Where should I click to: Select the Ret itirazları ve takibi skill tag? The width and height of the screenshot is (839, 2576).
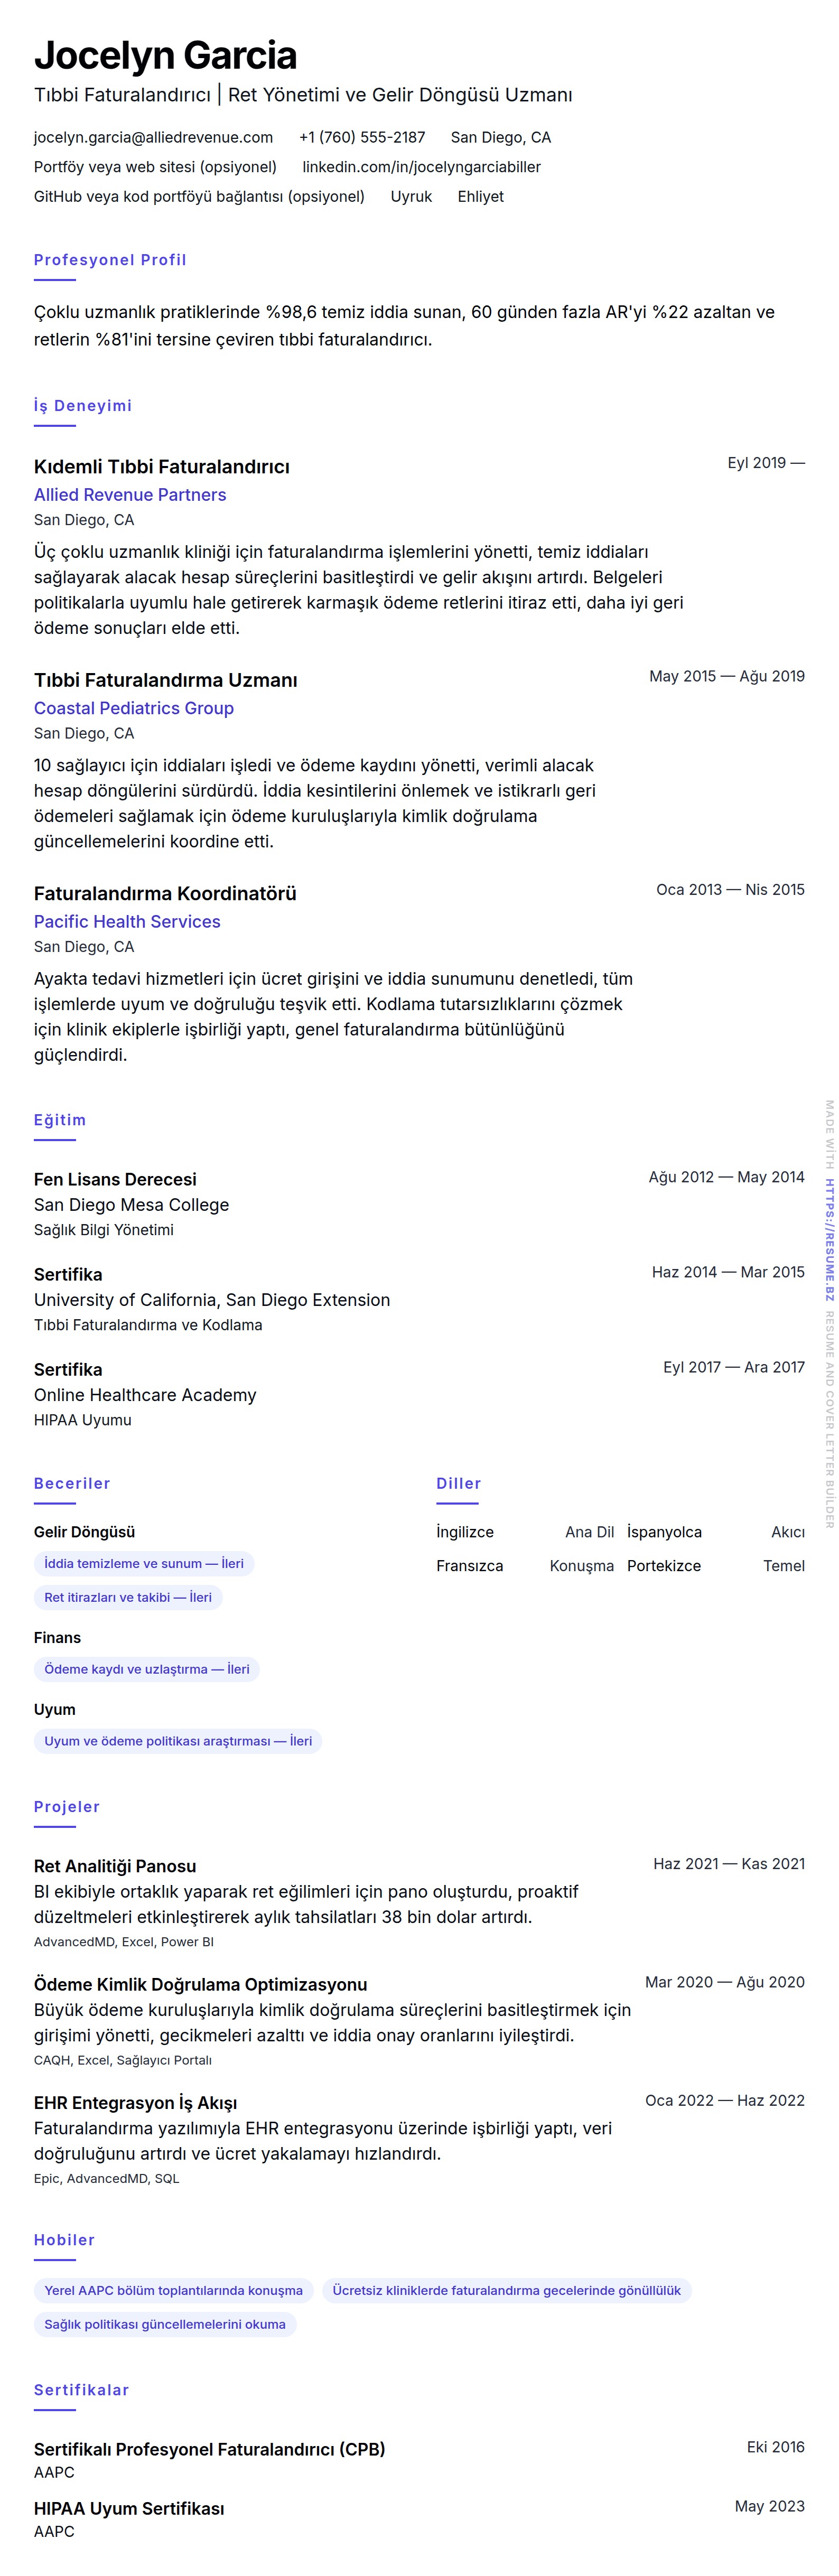point(128,1597)
